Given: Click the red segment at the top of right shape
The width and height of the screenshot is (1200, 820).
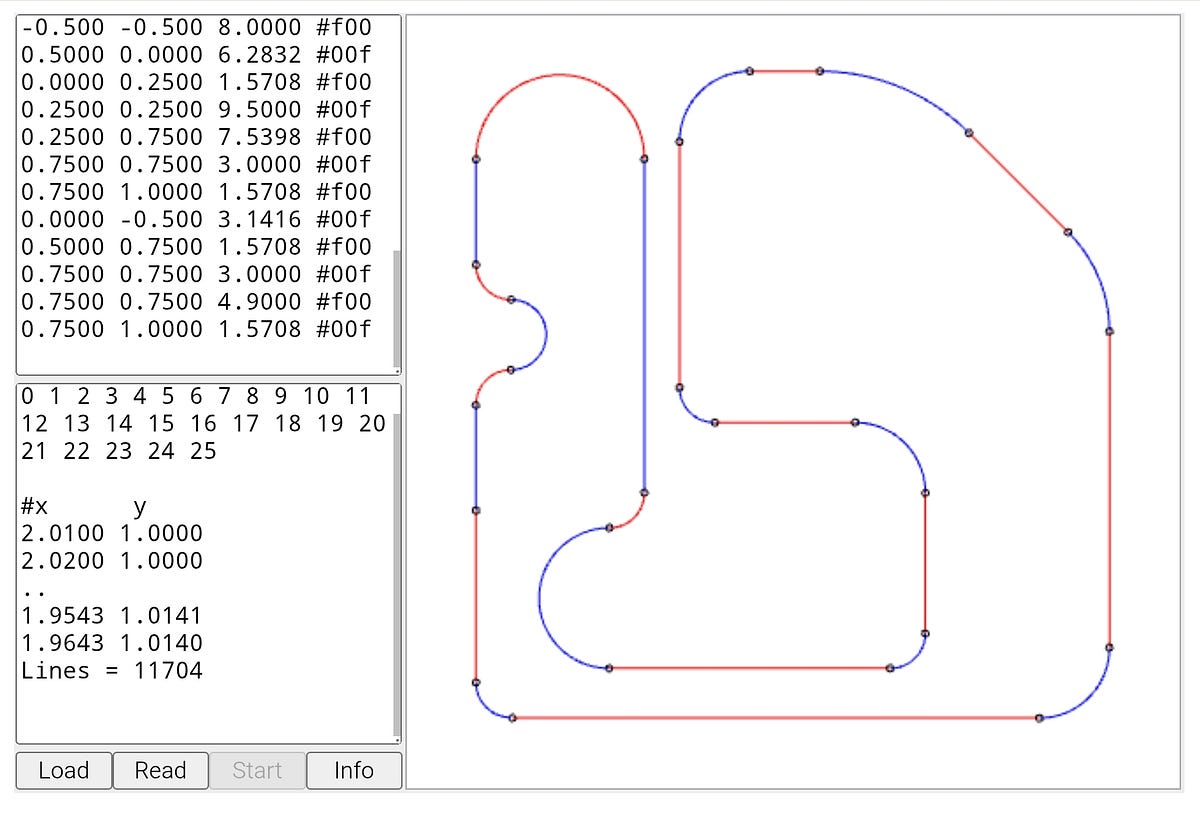Looking at the screenshot, I should coord(785,70).
